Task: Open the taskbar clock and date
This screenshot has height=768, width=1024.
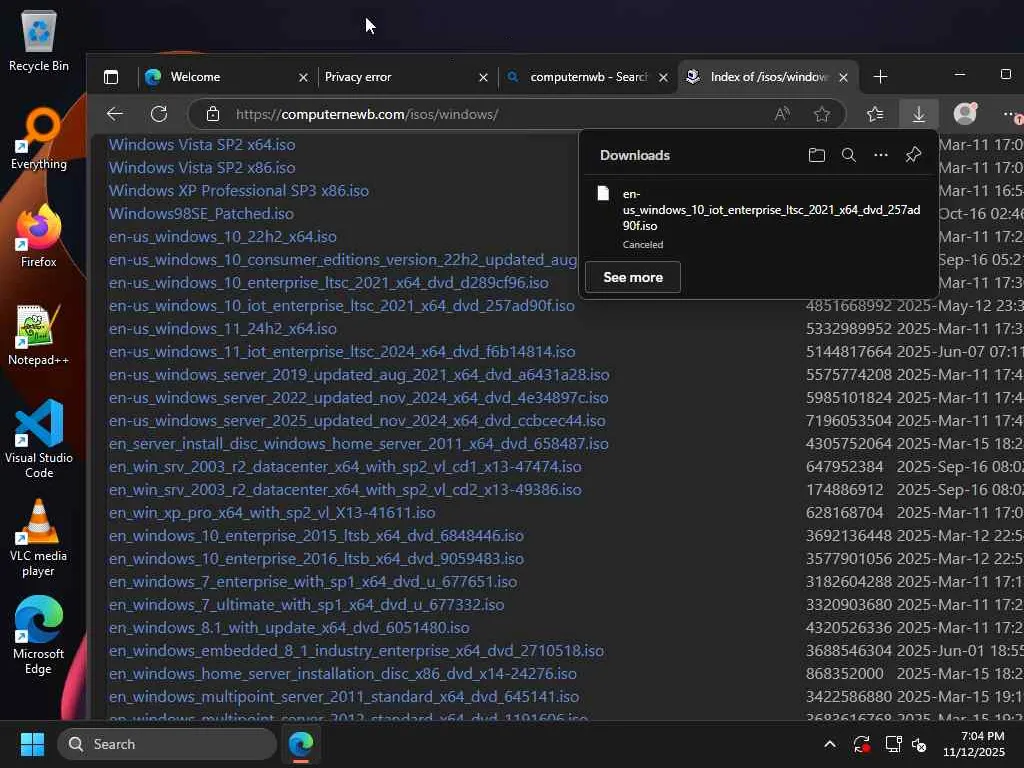Action: click(974, 744)
